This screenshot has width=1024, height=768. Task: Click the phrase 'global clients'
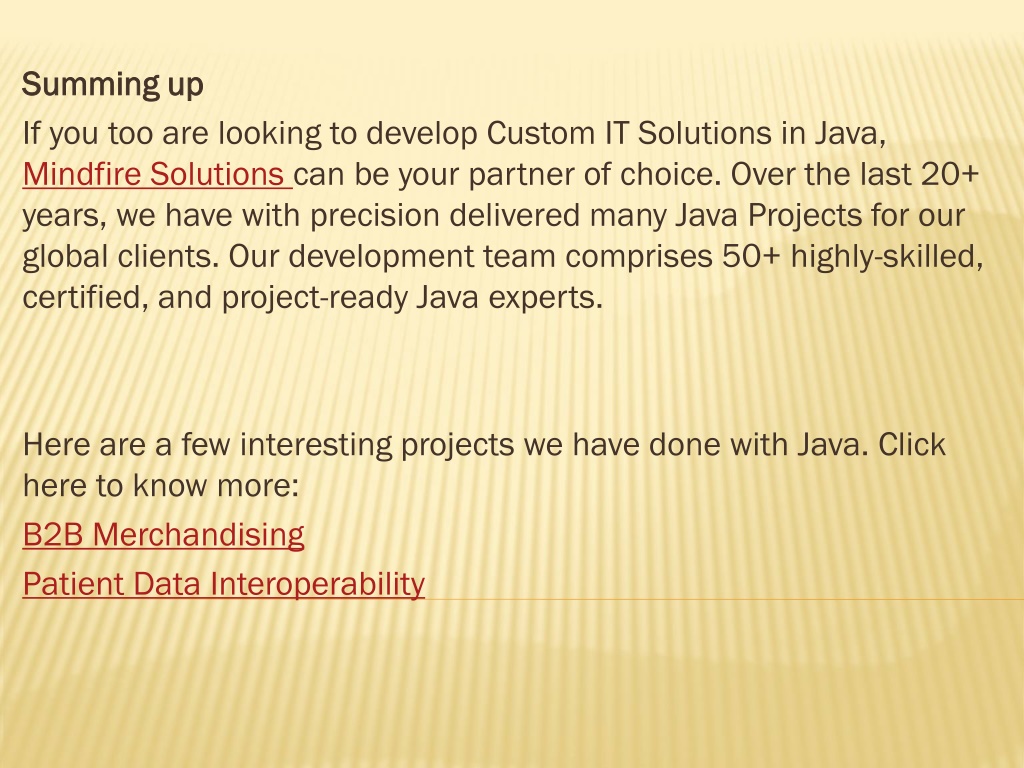point(120,257)
